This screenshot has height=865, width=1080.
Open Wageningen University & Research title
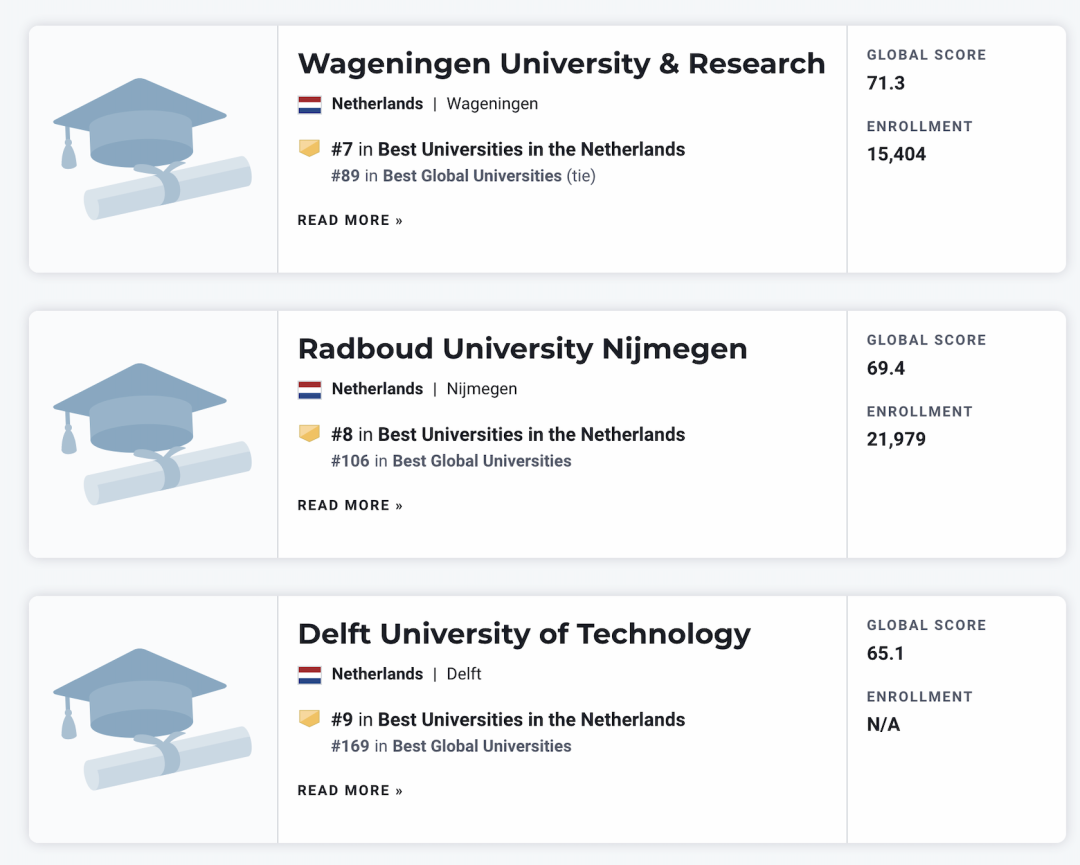pyautogui.click(x=561, y=63)
